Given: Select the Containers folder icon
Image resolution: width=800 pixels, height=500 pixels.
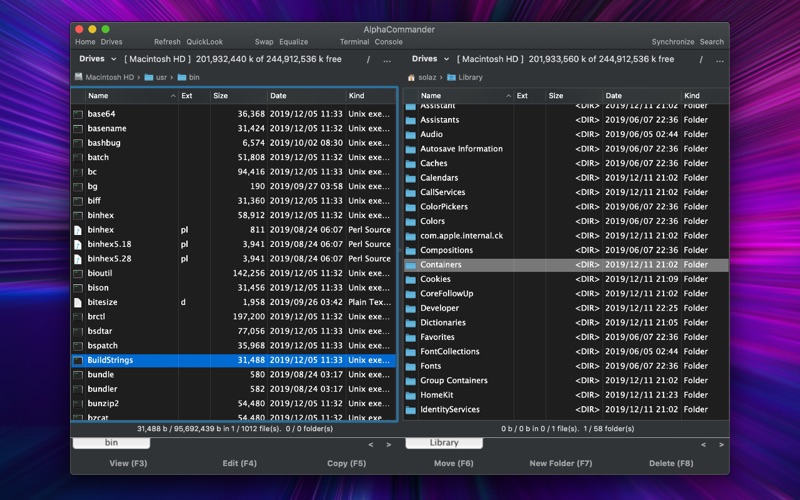Looking at the screenshot, I should (410, 265).
